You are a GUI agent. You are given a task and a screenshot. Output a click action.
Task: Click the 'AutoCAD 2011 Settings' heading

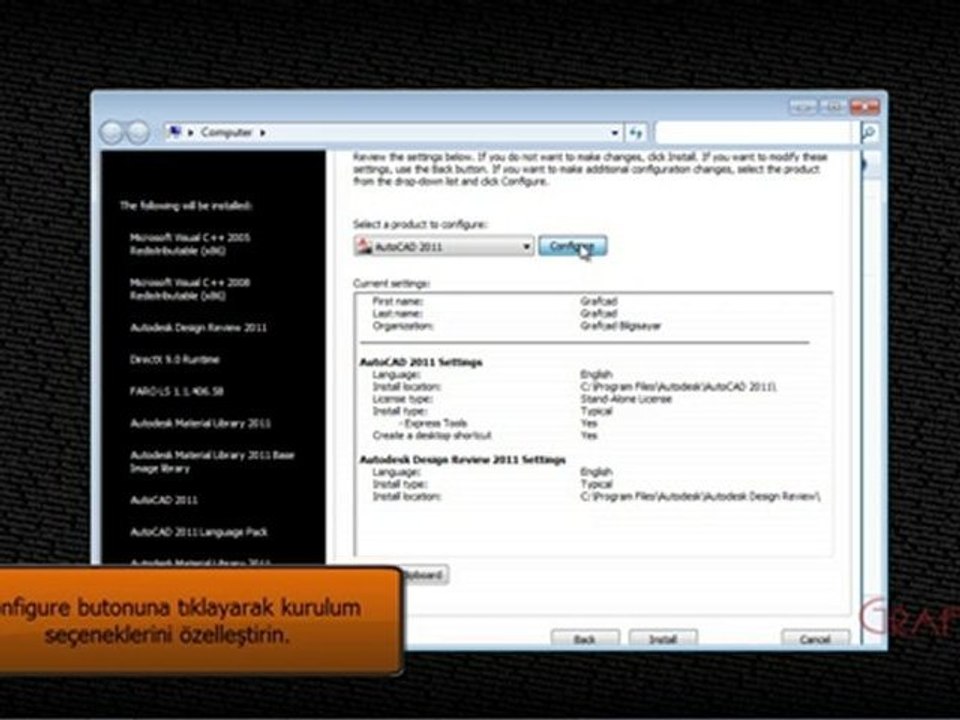click(421, 362)
